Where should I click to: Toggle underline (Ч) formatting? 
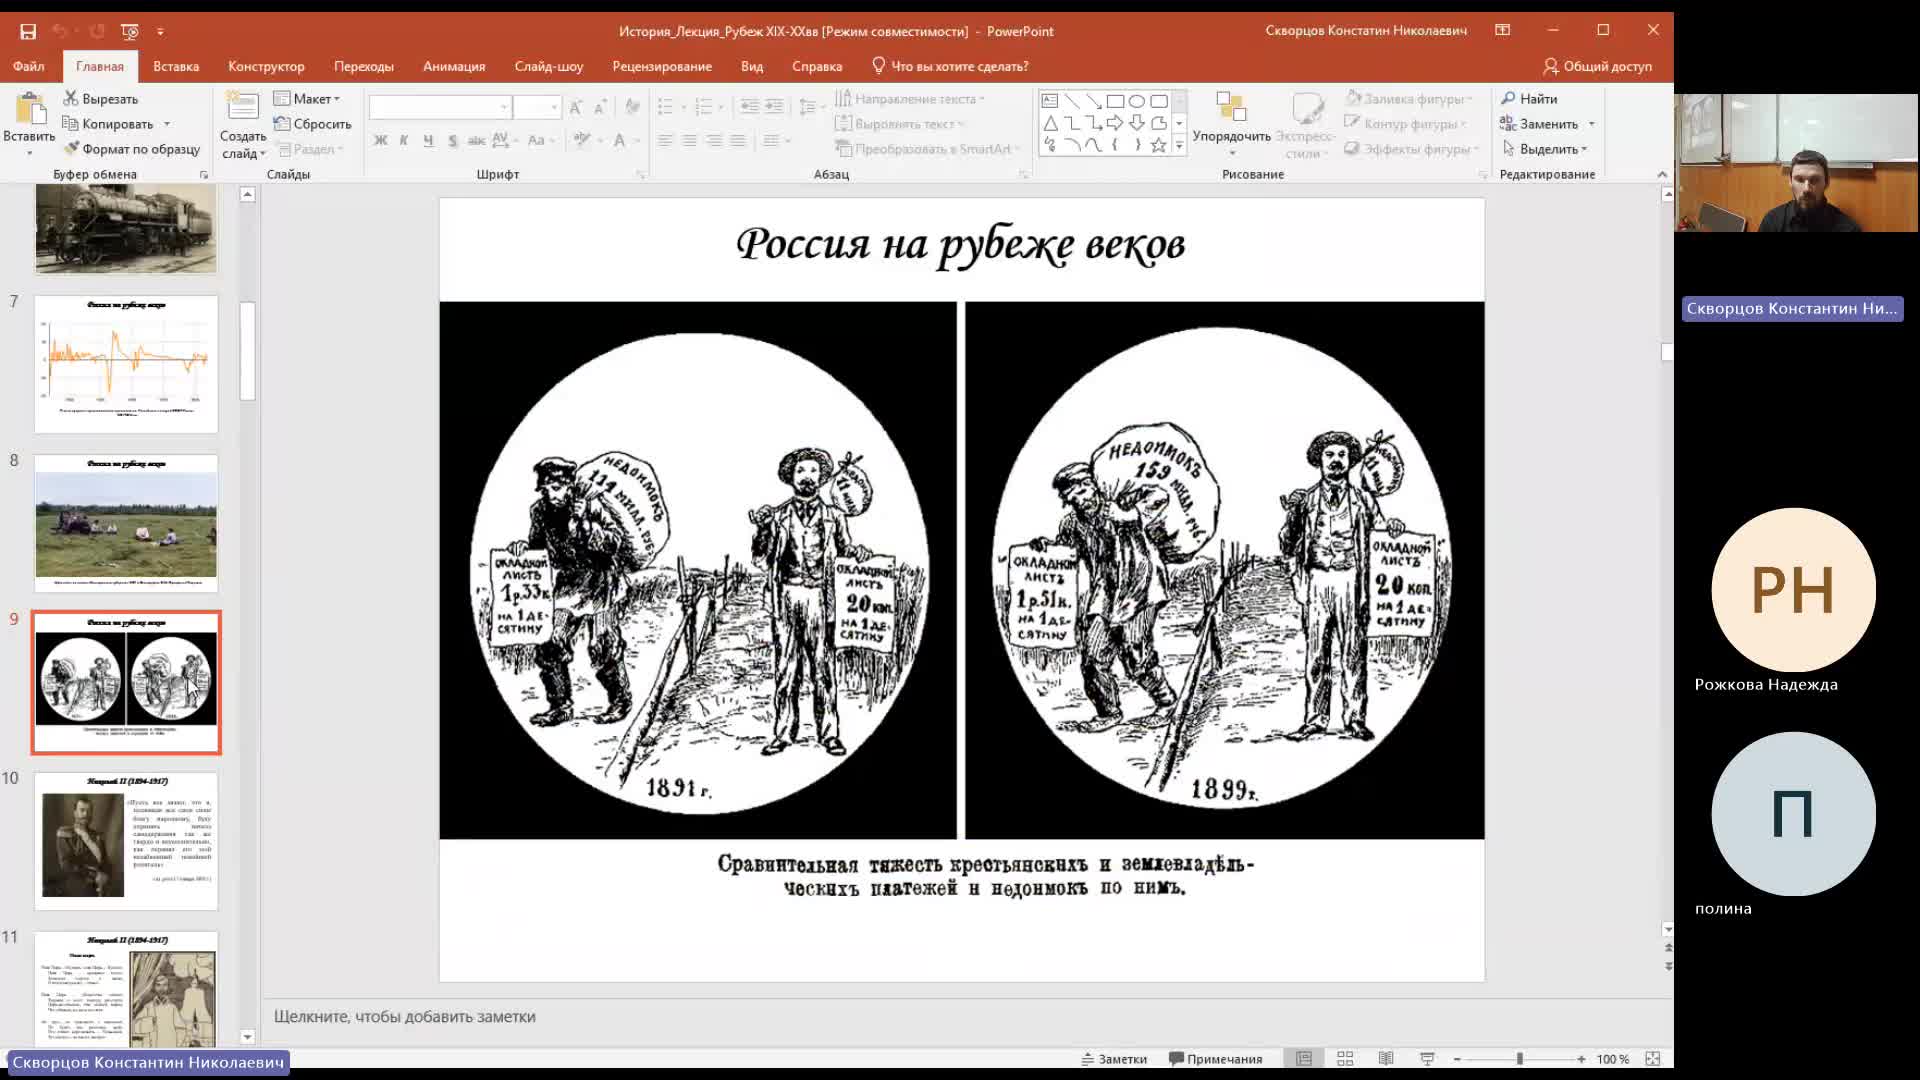point(428,141)
